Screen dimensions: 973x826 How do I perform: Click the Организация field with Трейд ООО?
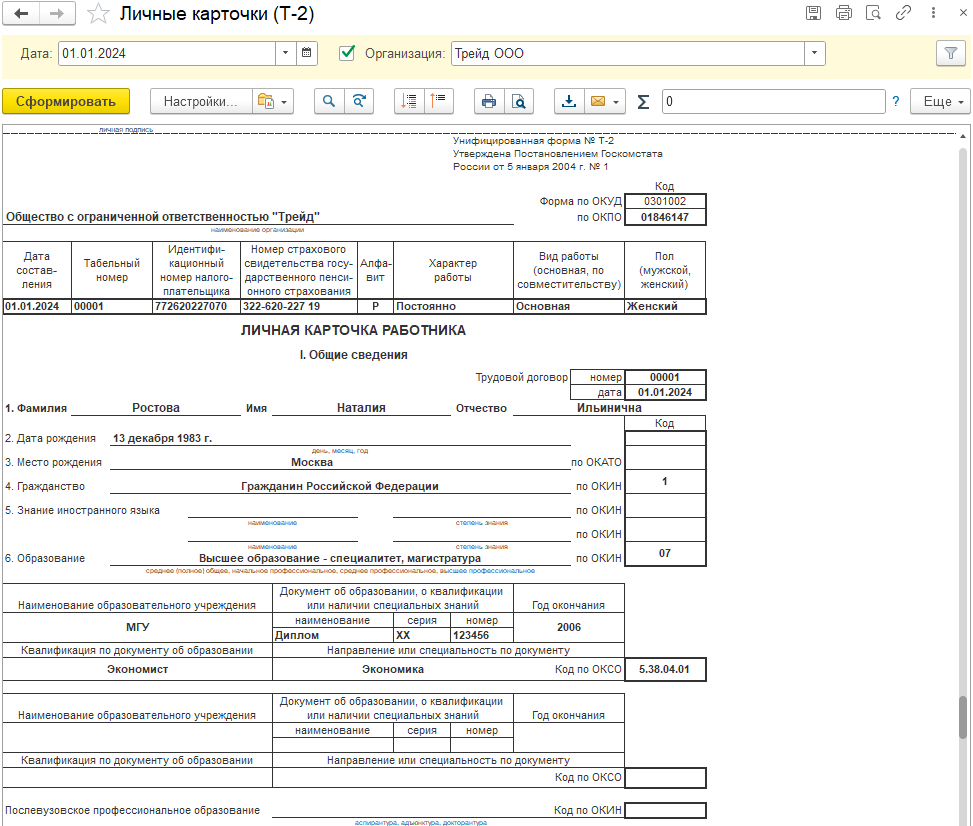coord(628,53)
